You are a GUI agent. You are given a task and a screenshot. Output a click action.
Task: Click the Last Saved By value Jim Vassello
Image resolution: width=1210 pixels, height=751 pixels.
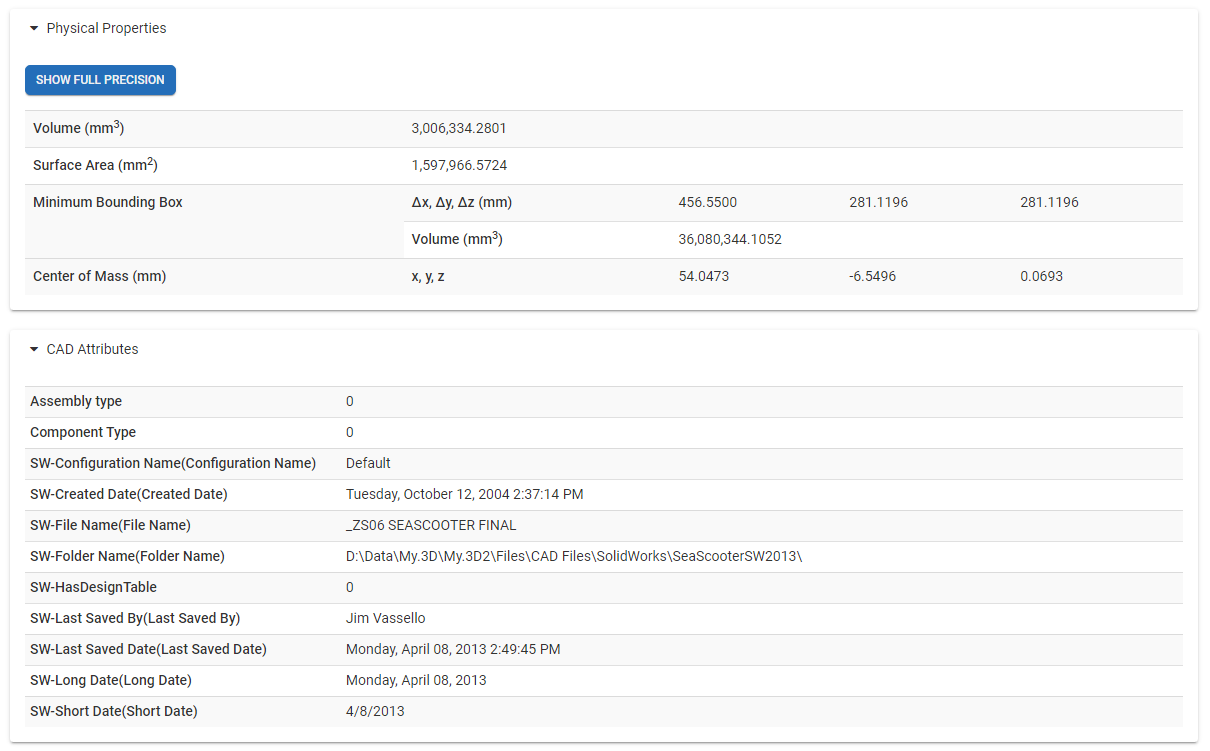click(385, 619)
